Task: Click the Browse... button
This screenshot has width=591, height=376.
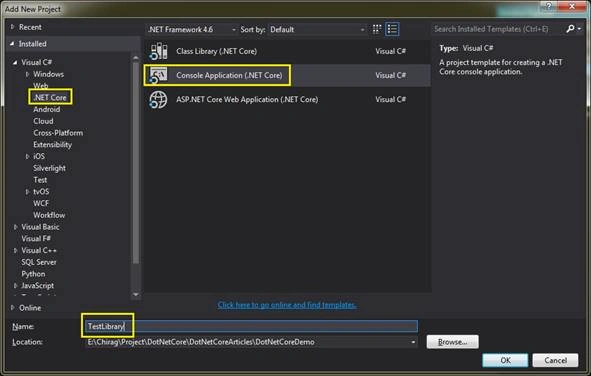Action: pyautogui.click(x=453, y=342)
